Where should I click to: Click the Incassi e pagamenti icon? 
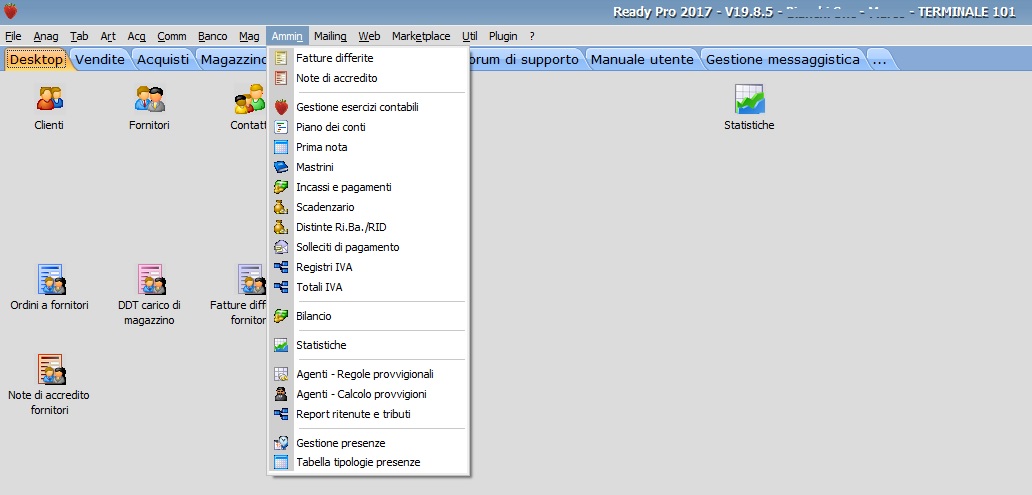pos(281,187)
